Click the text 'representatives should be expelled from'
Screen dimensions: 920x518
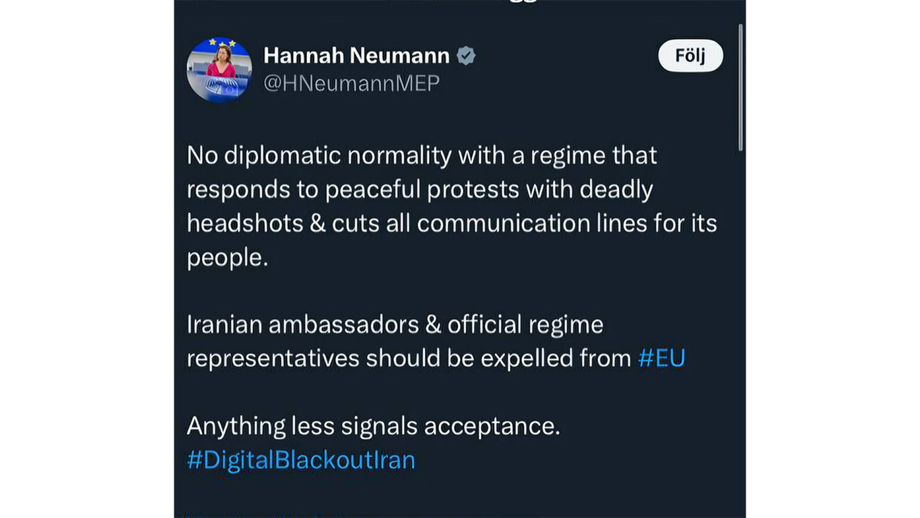[408, 358]
